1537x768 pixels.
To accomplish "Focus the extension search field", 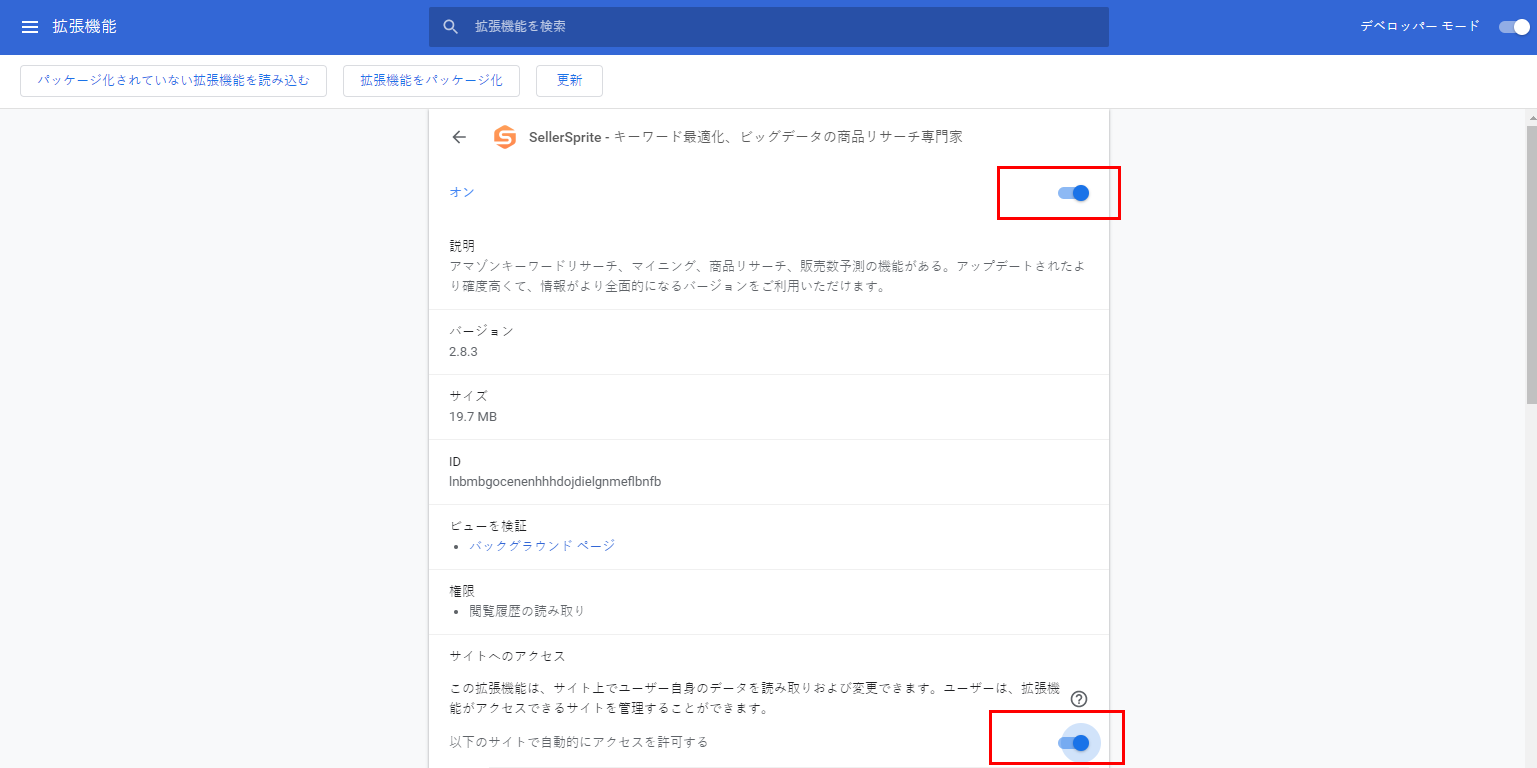I will click(x=769, y=27).
